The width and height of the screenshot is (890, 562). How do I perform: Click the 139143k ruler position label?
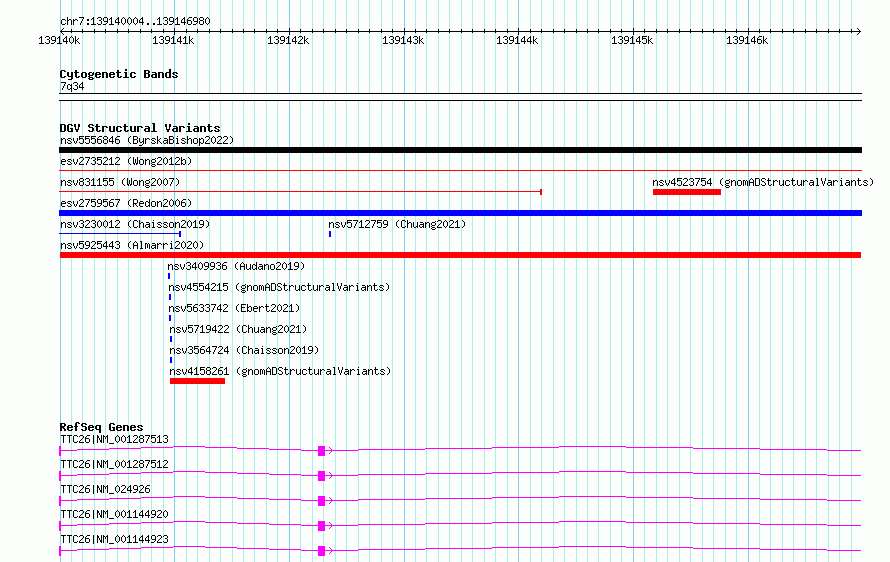(x=403, y=40)
